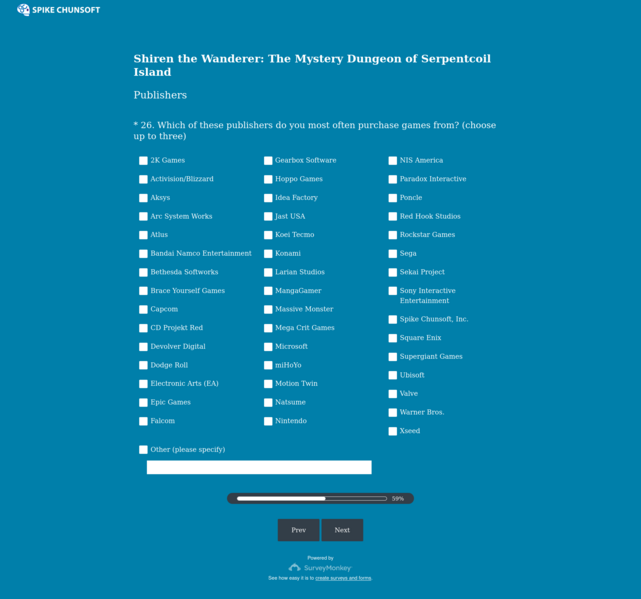Check Electronic Arts (EA) option
641x599 pixels.
pos(143,384)
